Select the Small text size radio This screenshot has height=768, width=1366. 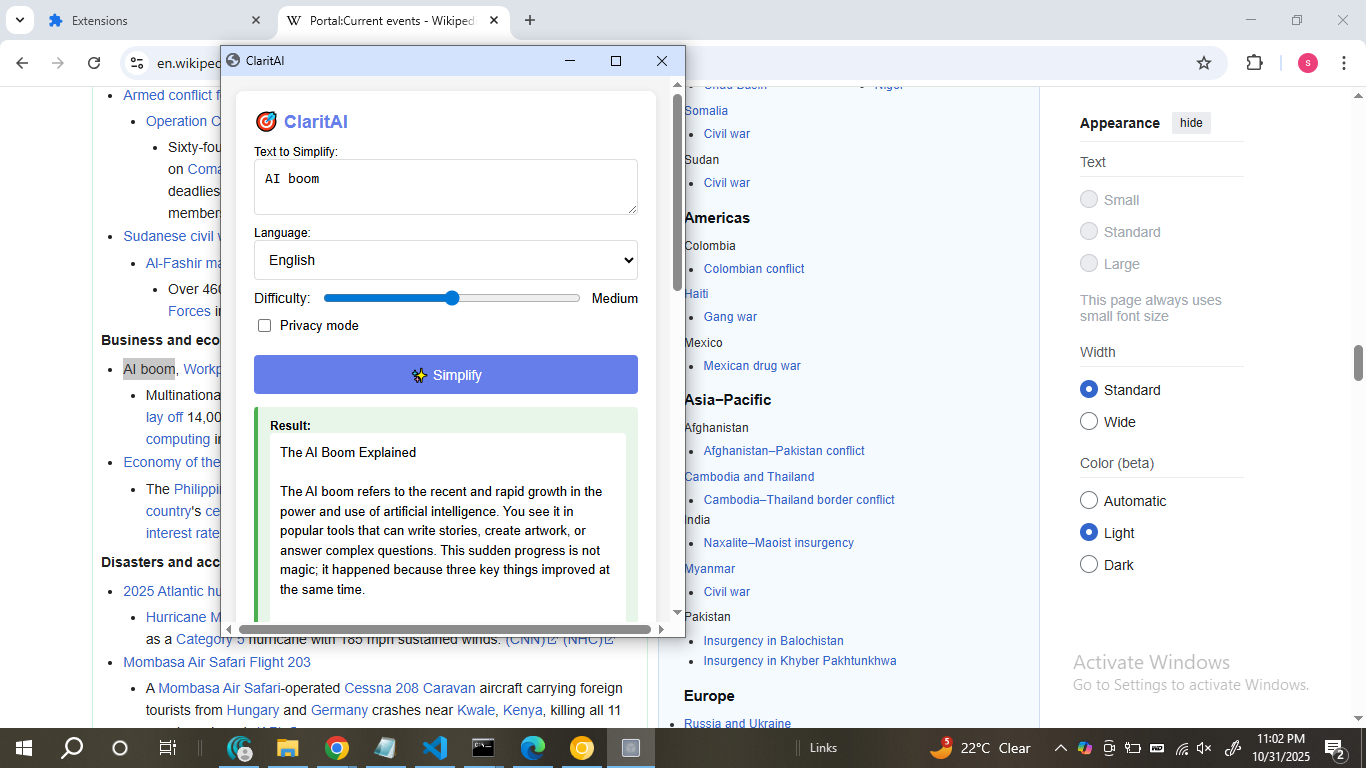point(1089,199)
